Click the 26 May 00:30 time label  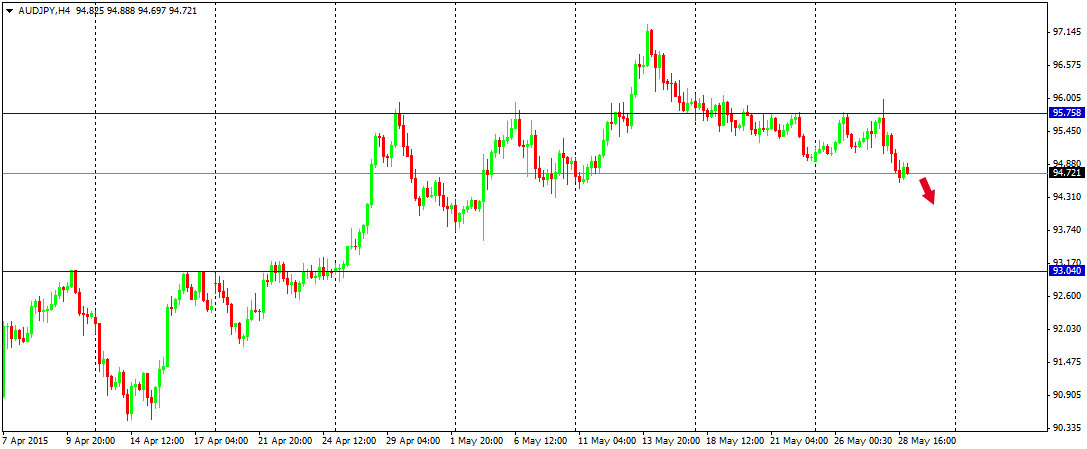862,441
